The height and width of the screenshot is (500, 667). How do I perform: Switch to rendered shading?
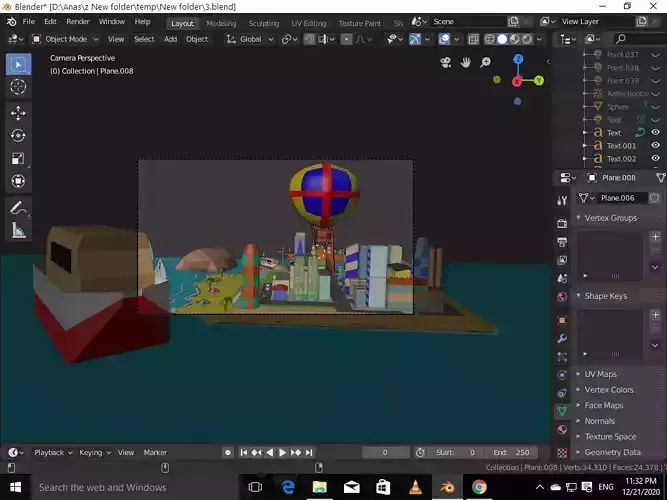click(527, 39)
